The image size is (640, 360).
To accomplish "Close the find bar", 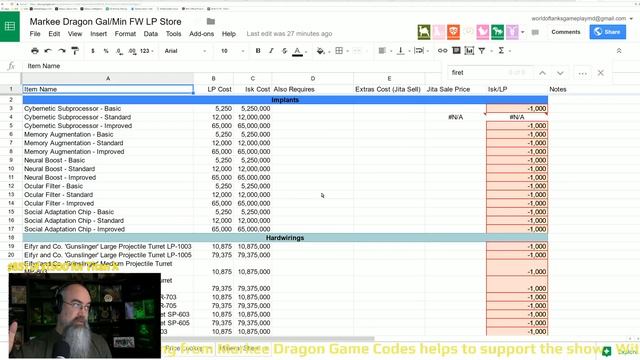I will click(x=600, y=73).
